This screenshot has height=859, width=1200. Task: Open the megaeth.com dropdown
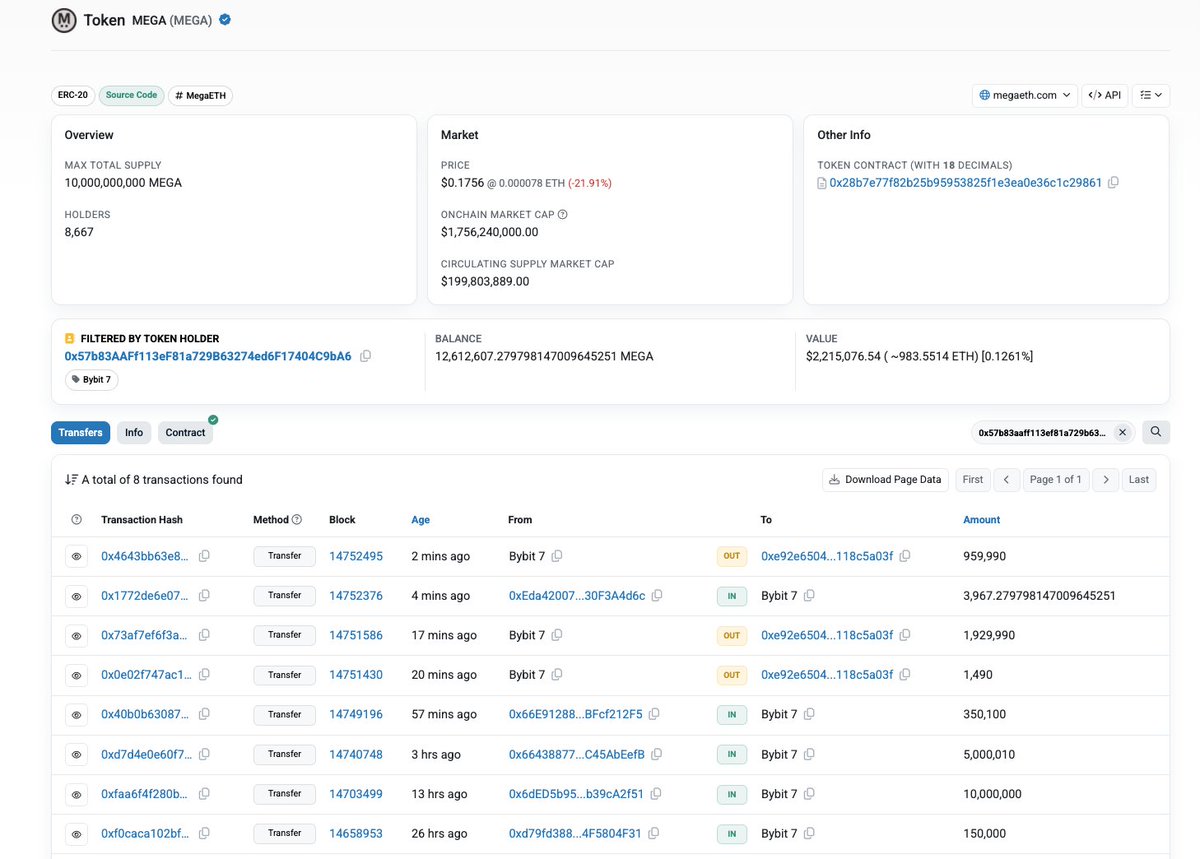tap(1025, 95)
